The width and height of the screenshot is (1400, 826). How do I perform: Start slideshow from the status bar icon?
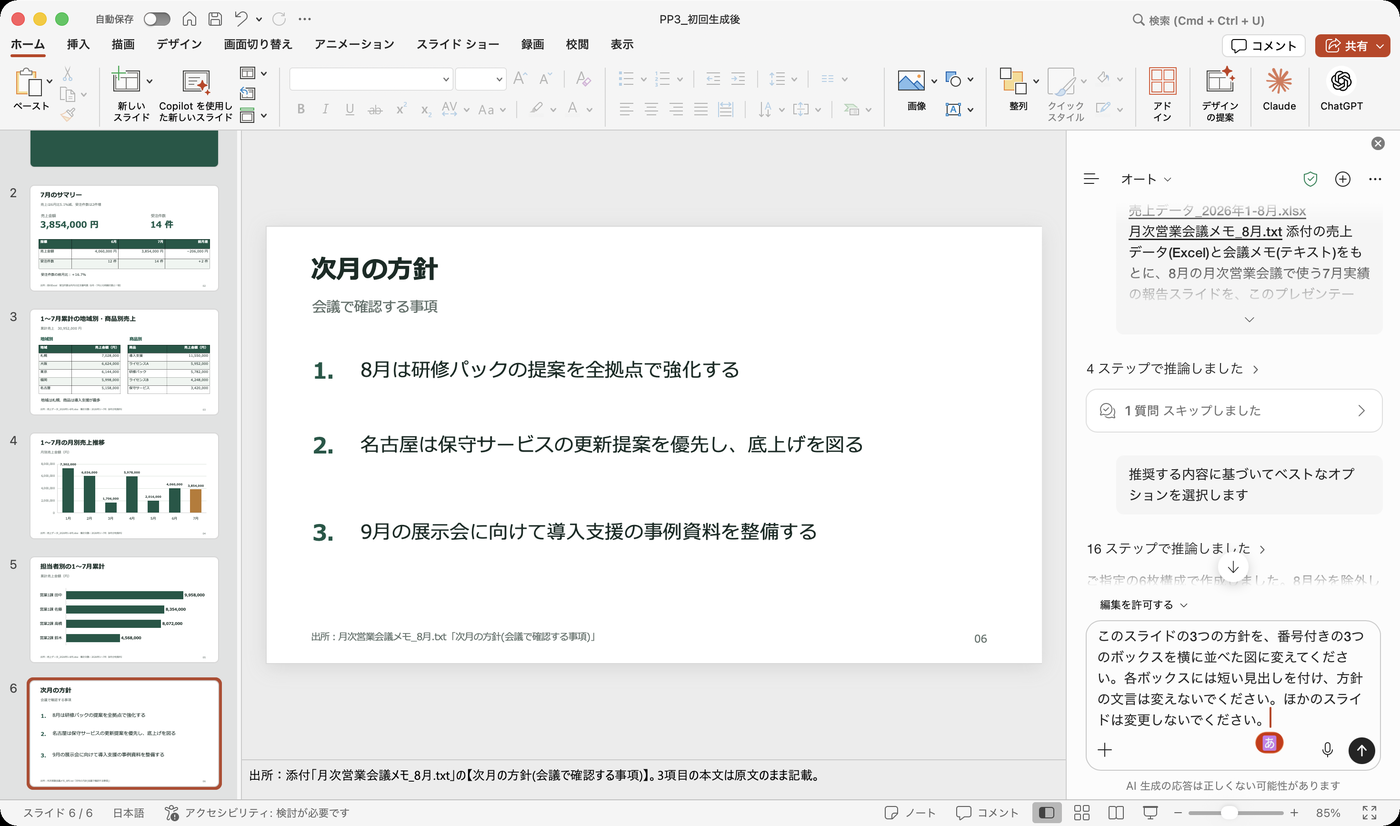[1151, 813]
